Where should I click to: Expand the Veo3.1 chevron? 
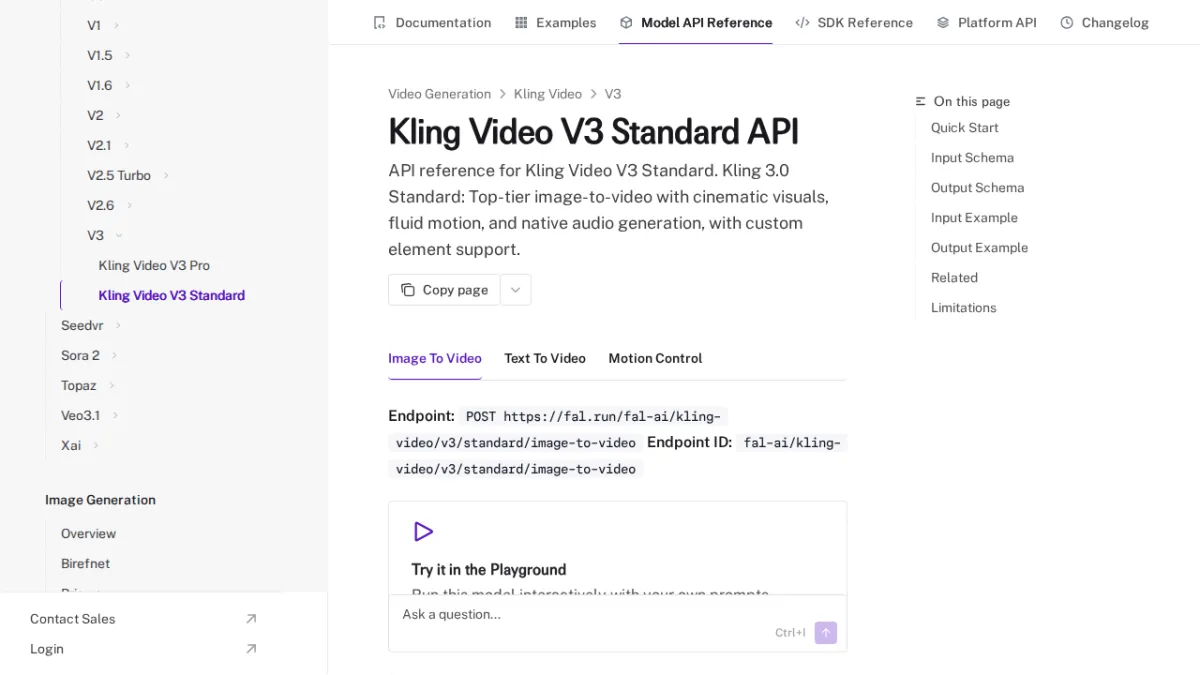(x=115, y=415)
